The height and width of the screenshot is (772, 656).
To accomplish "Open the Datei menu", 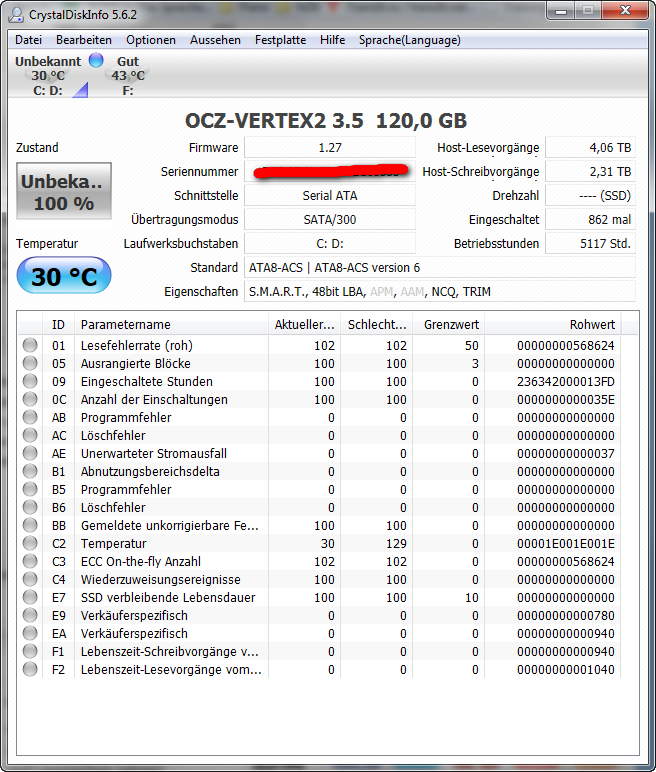I will [x=28, y=40].
